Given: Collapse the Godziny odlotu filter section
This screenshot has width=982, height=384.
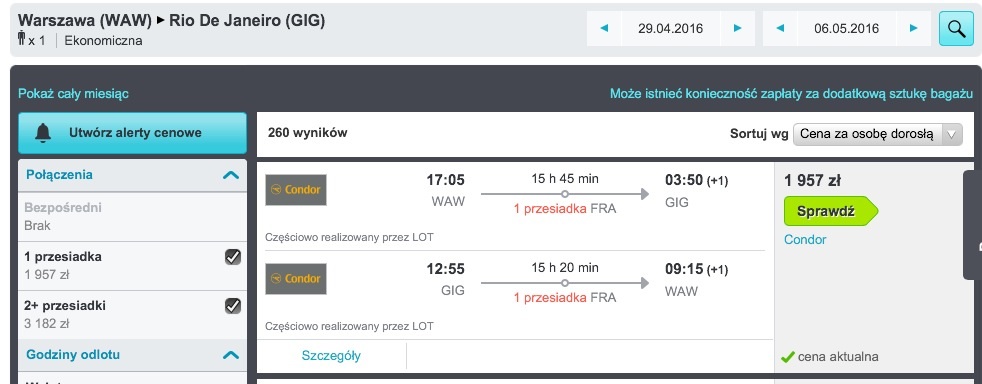Looking at the screenshot, I should [231, 355].
